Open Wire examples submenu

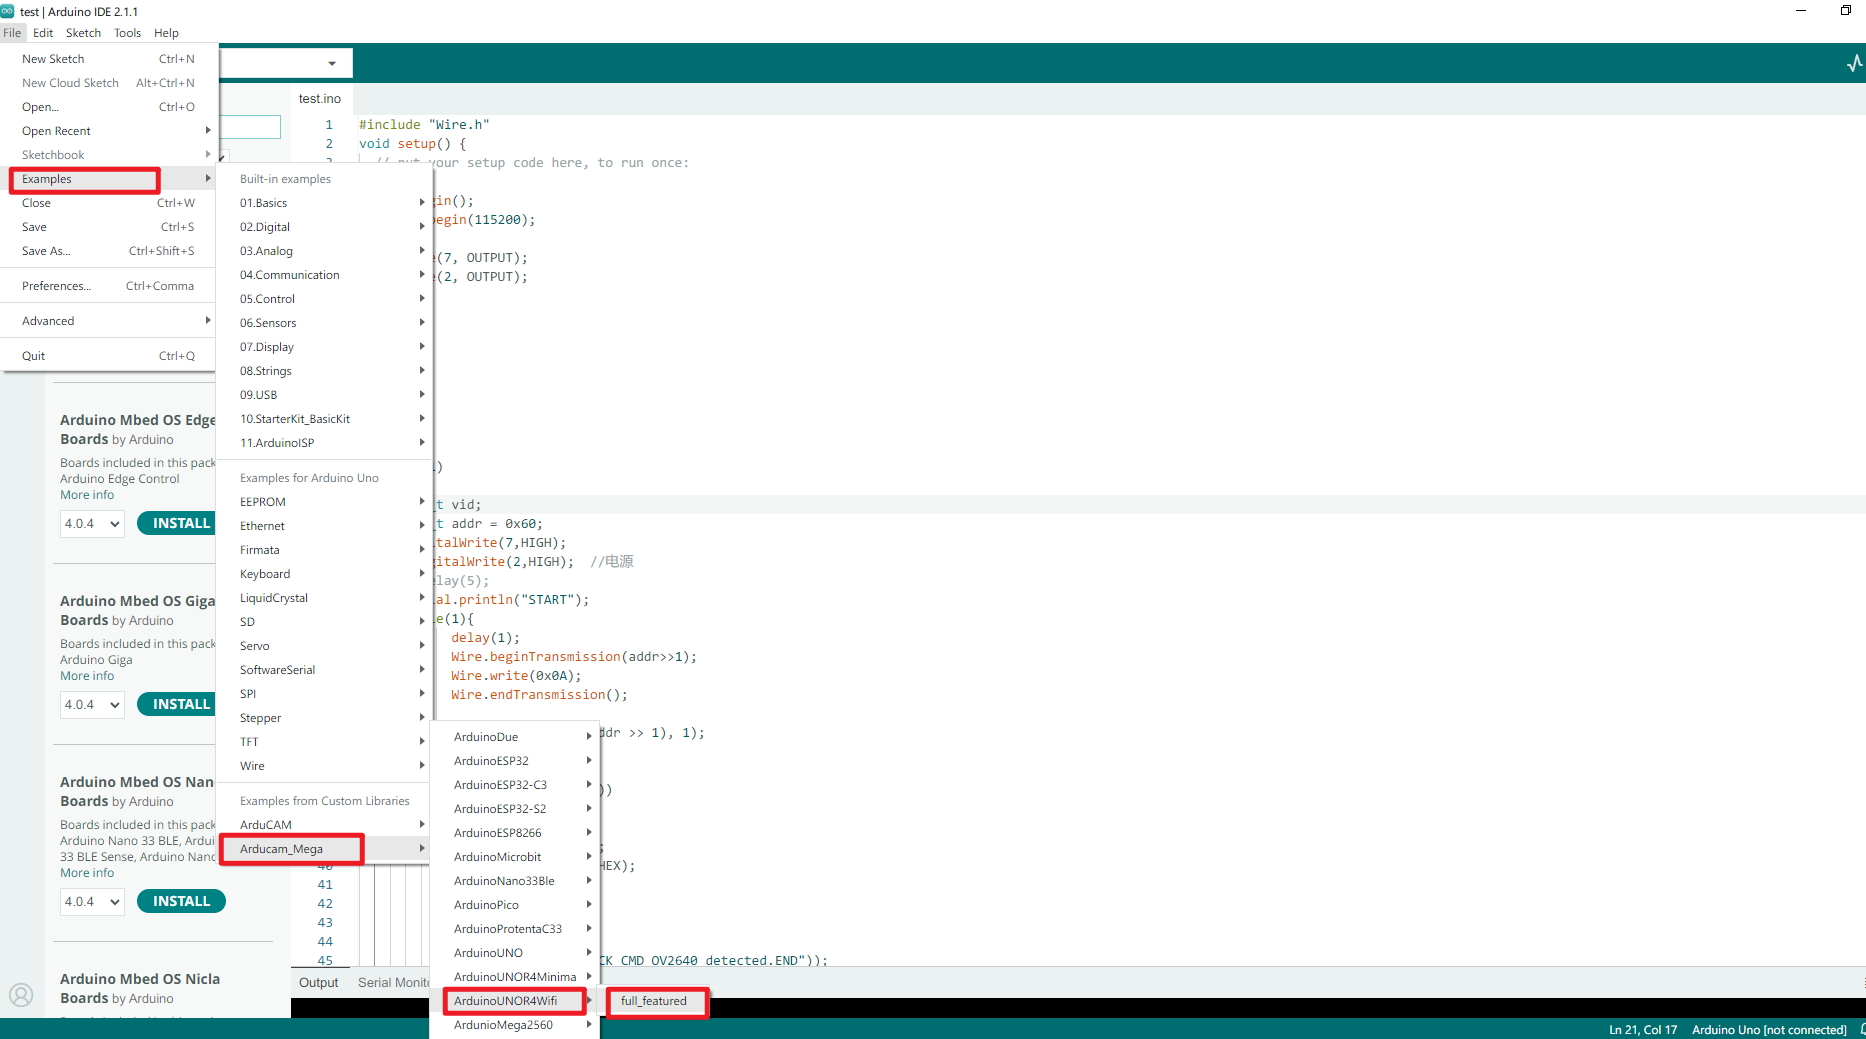325,766
